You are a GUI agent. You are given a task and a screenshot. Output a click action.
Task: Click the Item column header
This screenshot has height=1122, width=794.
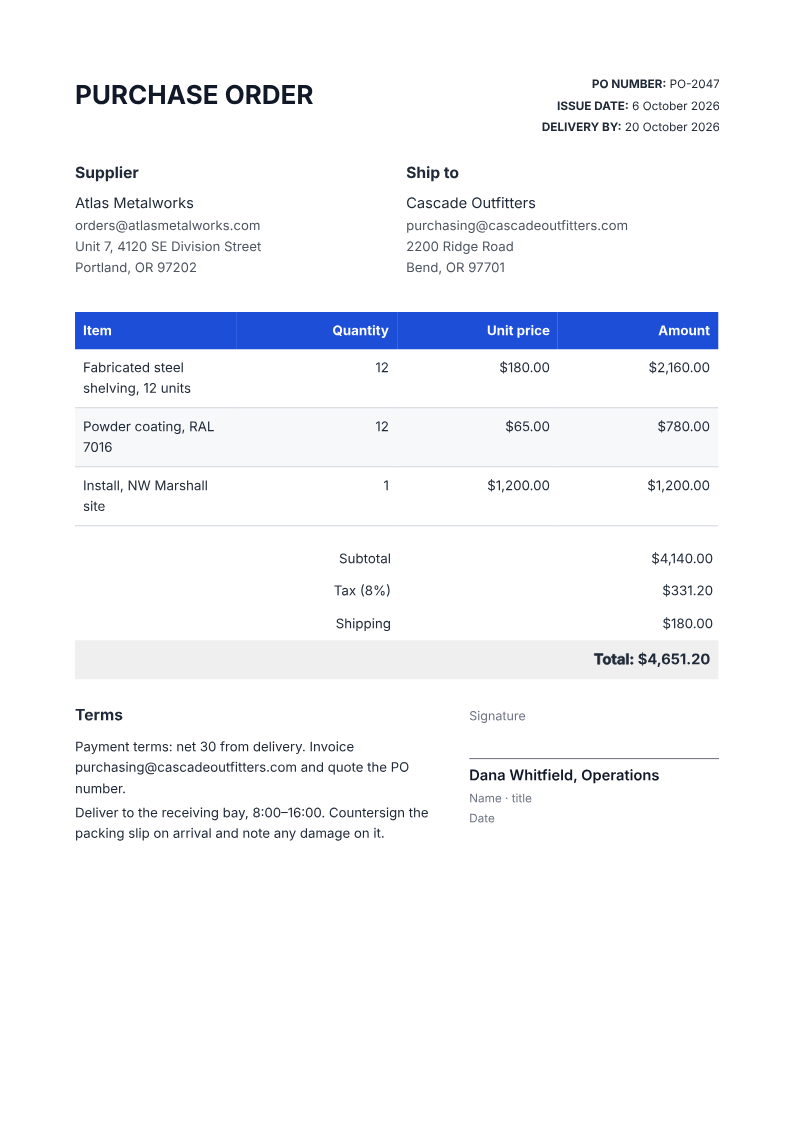click(x=155, y=331)
